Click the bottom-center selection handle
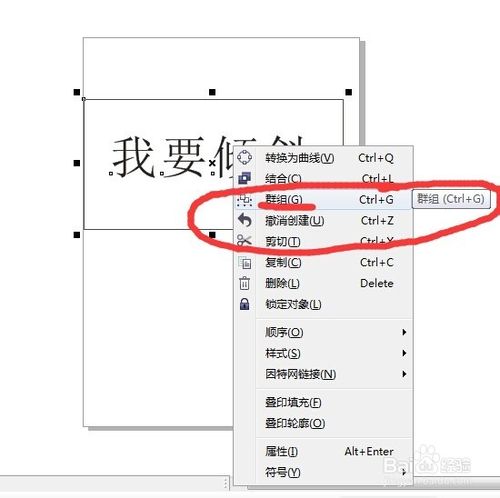Image resolution: width=500 pixels, height=498 pixels. (x=212, y=235)
